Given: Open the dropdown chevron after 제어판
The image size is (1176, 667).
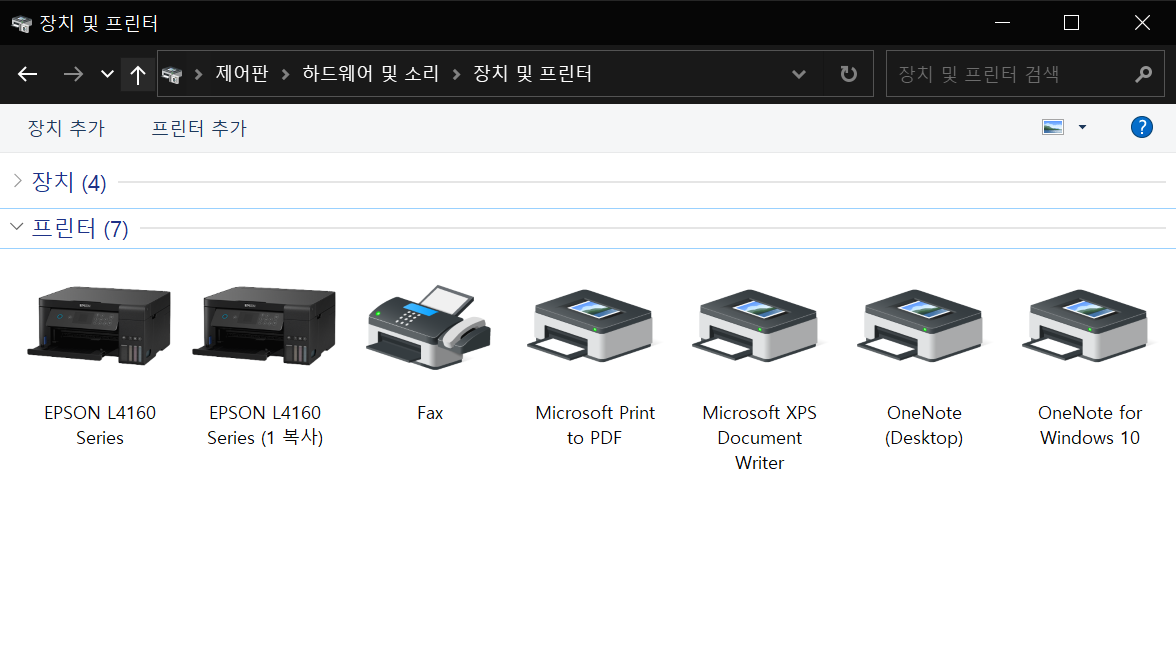Looking at the screenshot, I should 286,74.
